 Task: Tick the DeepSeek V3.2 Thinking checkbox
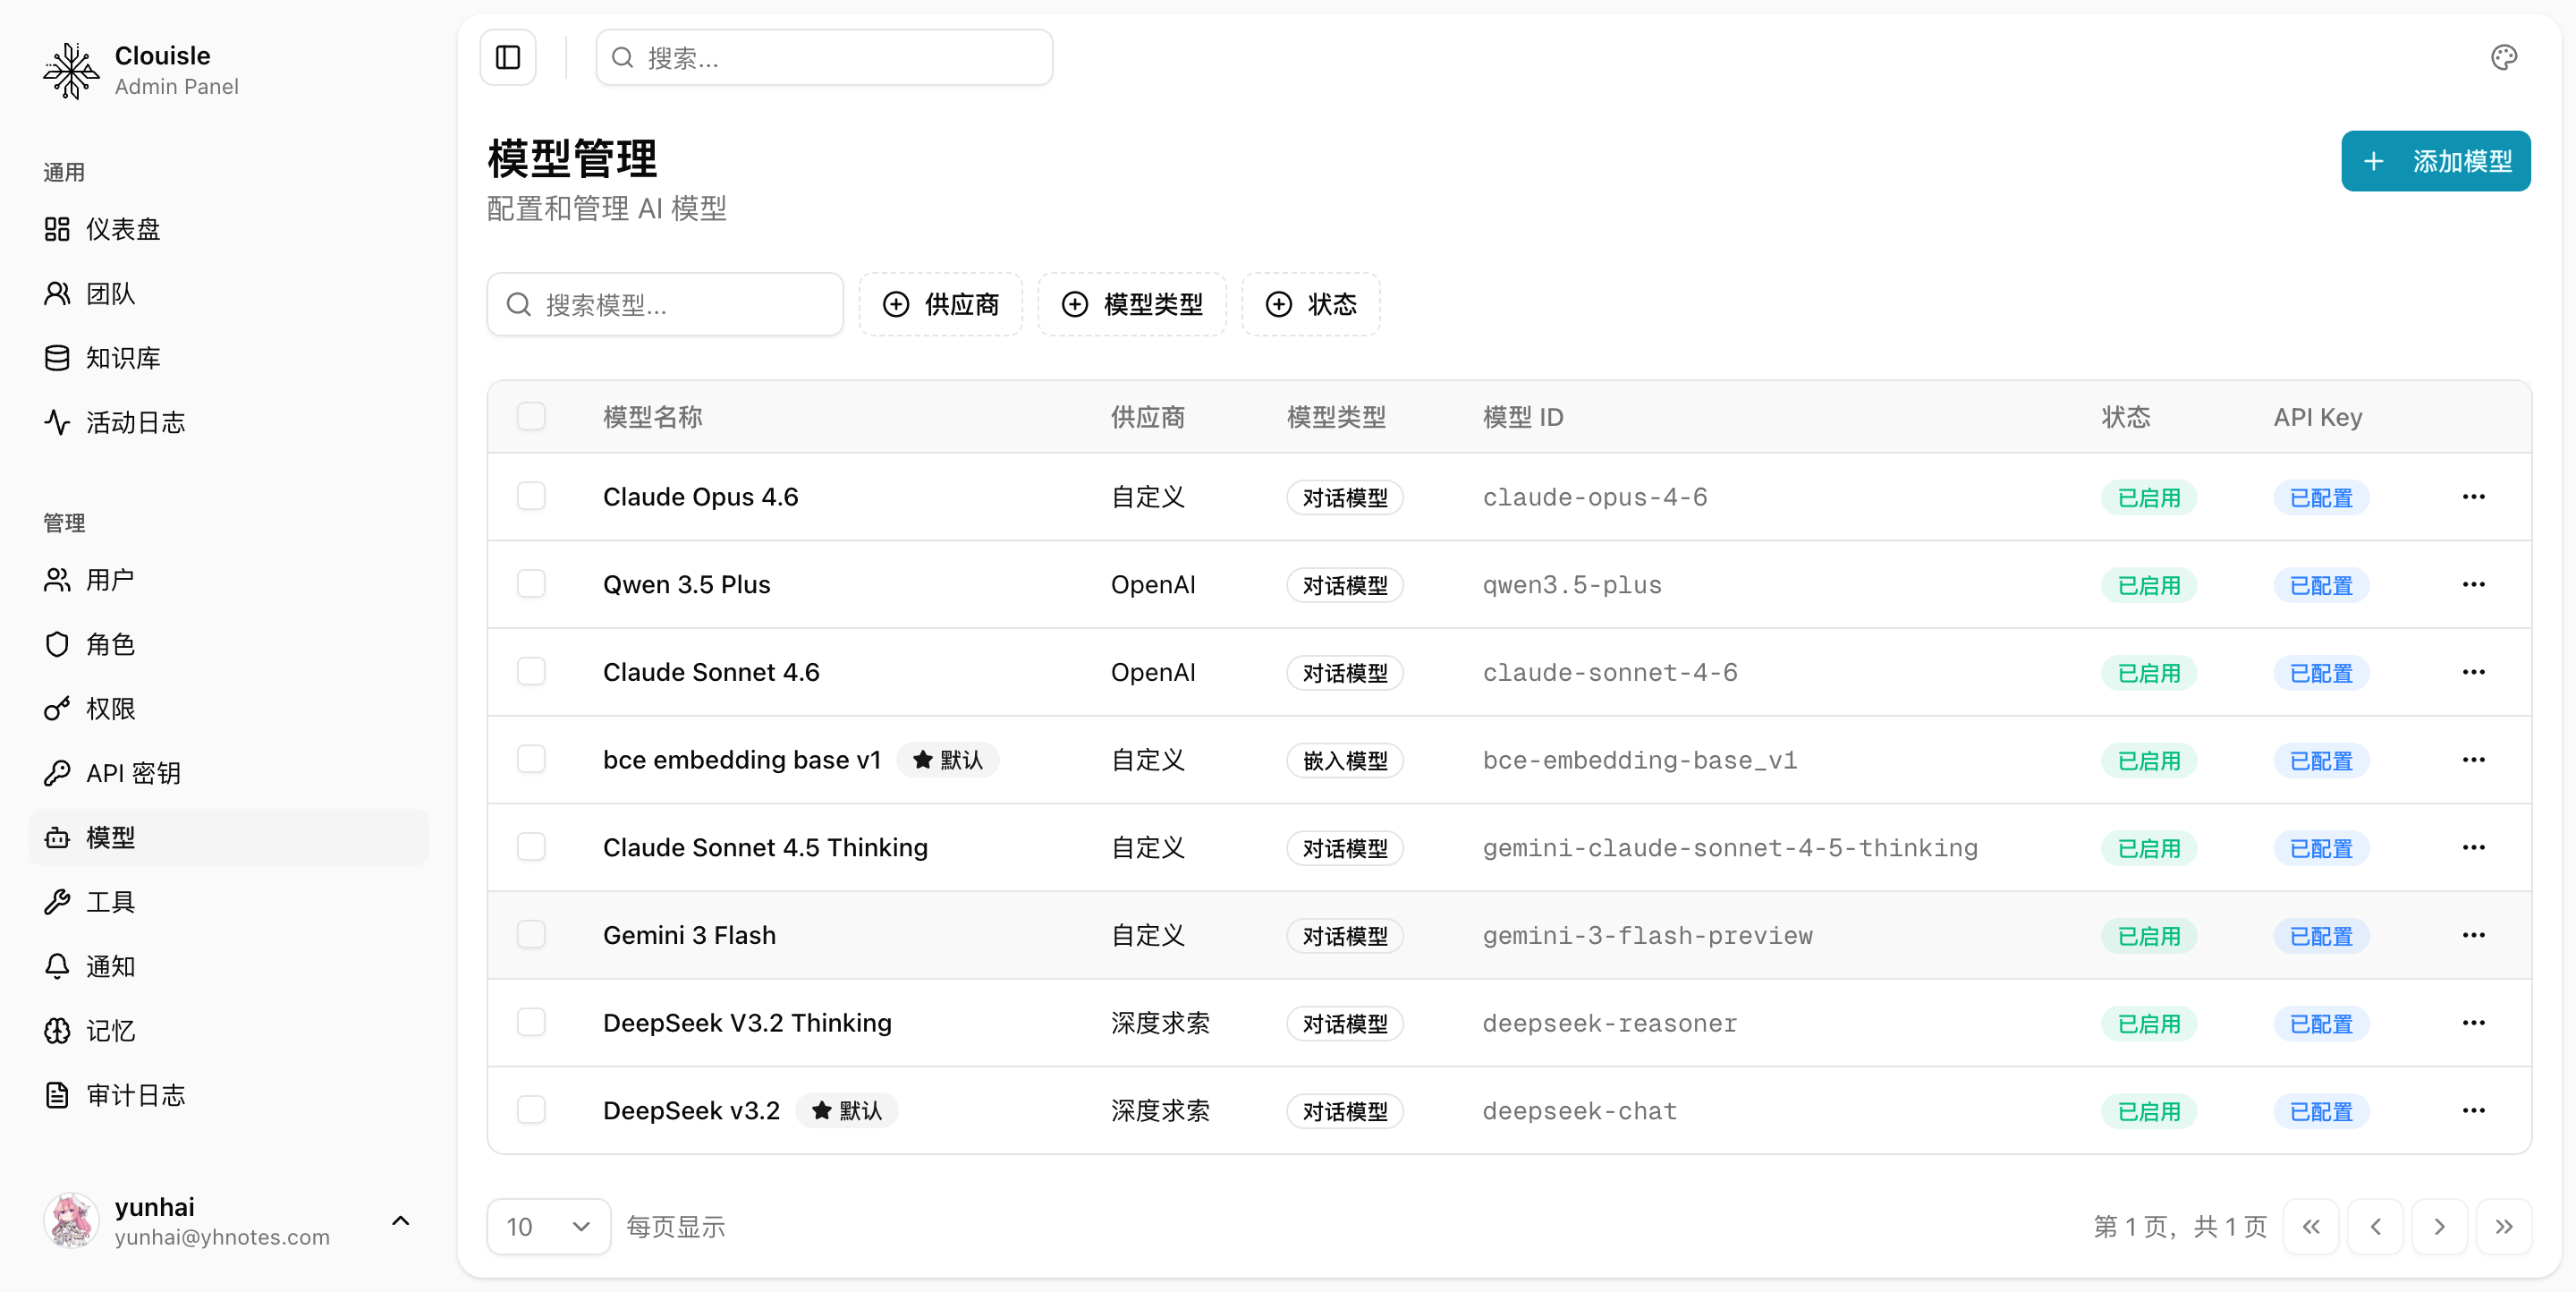[531, 1022]
